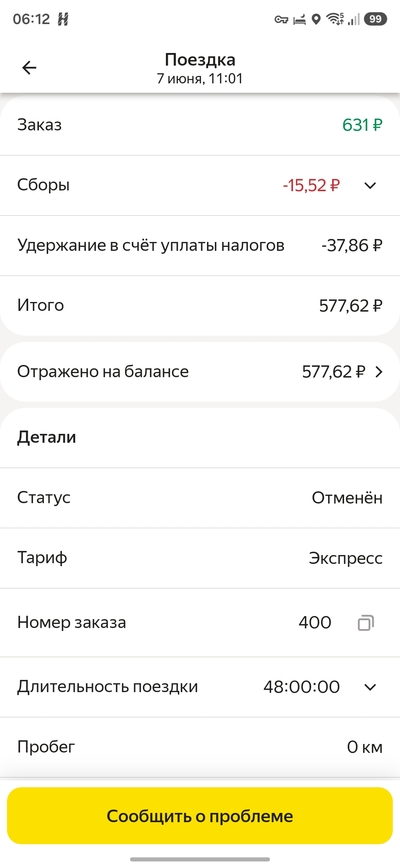
Task: Expand the Сборы fees chevron
Action: (x=370, y=186)
